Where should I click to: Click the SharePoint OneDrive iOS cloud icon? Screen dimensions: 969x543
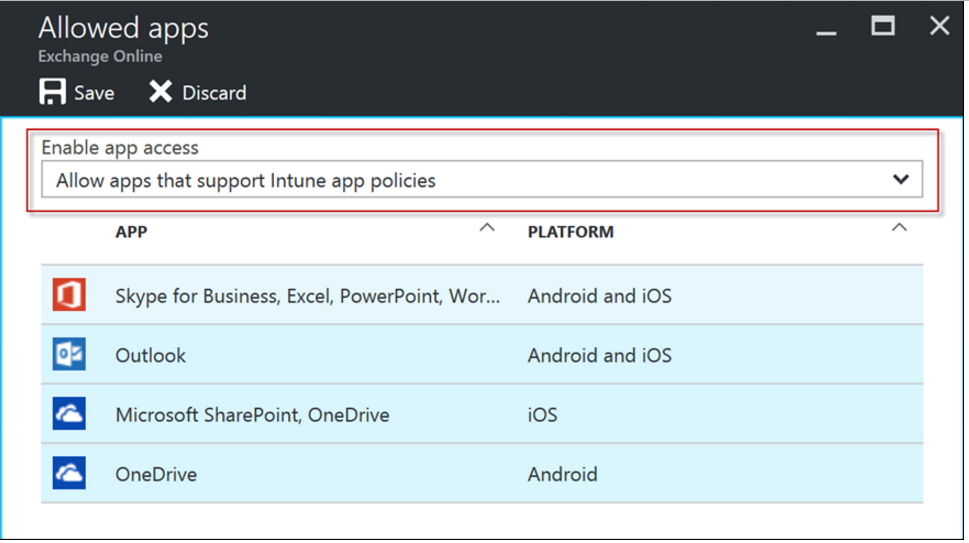pyautogui.click(x=69, y=414)
